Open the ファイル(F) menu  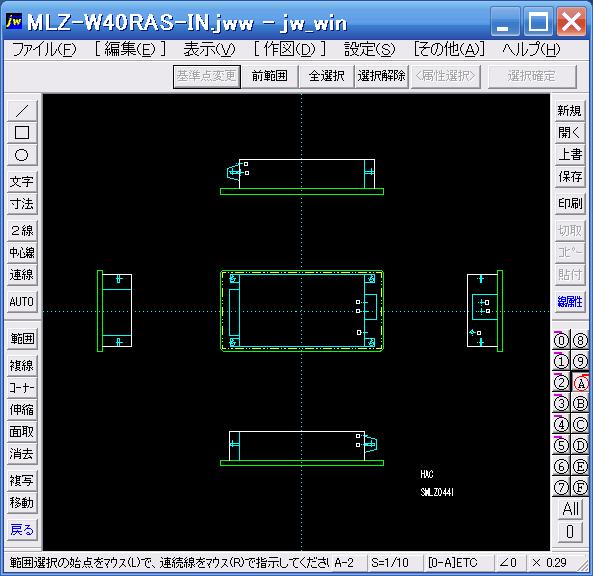click(44, 50)
